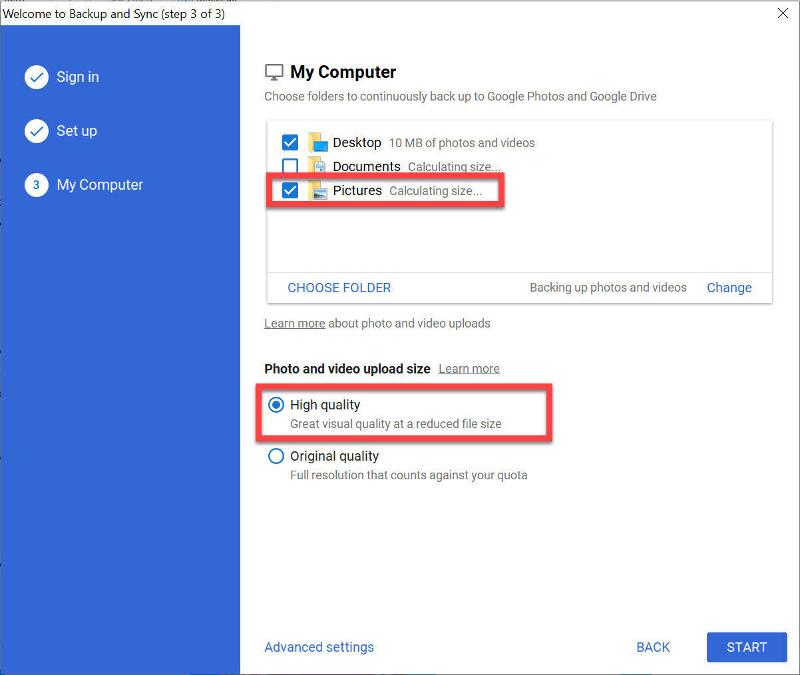Click the Documents folder icon

click(x=318, y=166)
